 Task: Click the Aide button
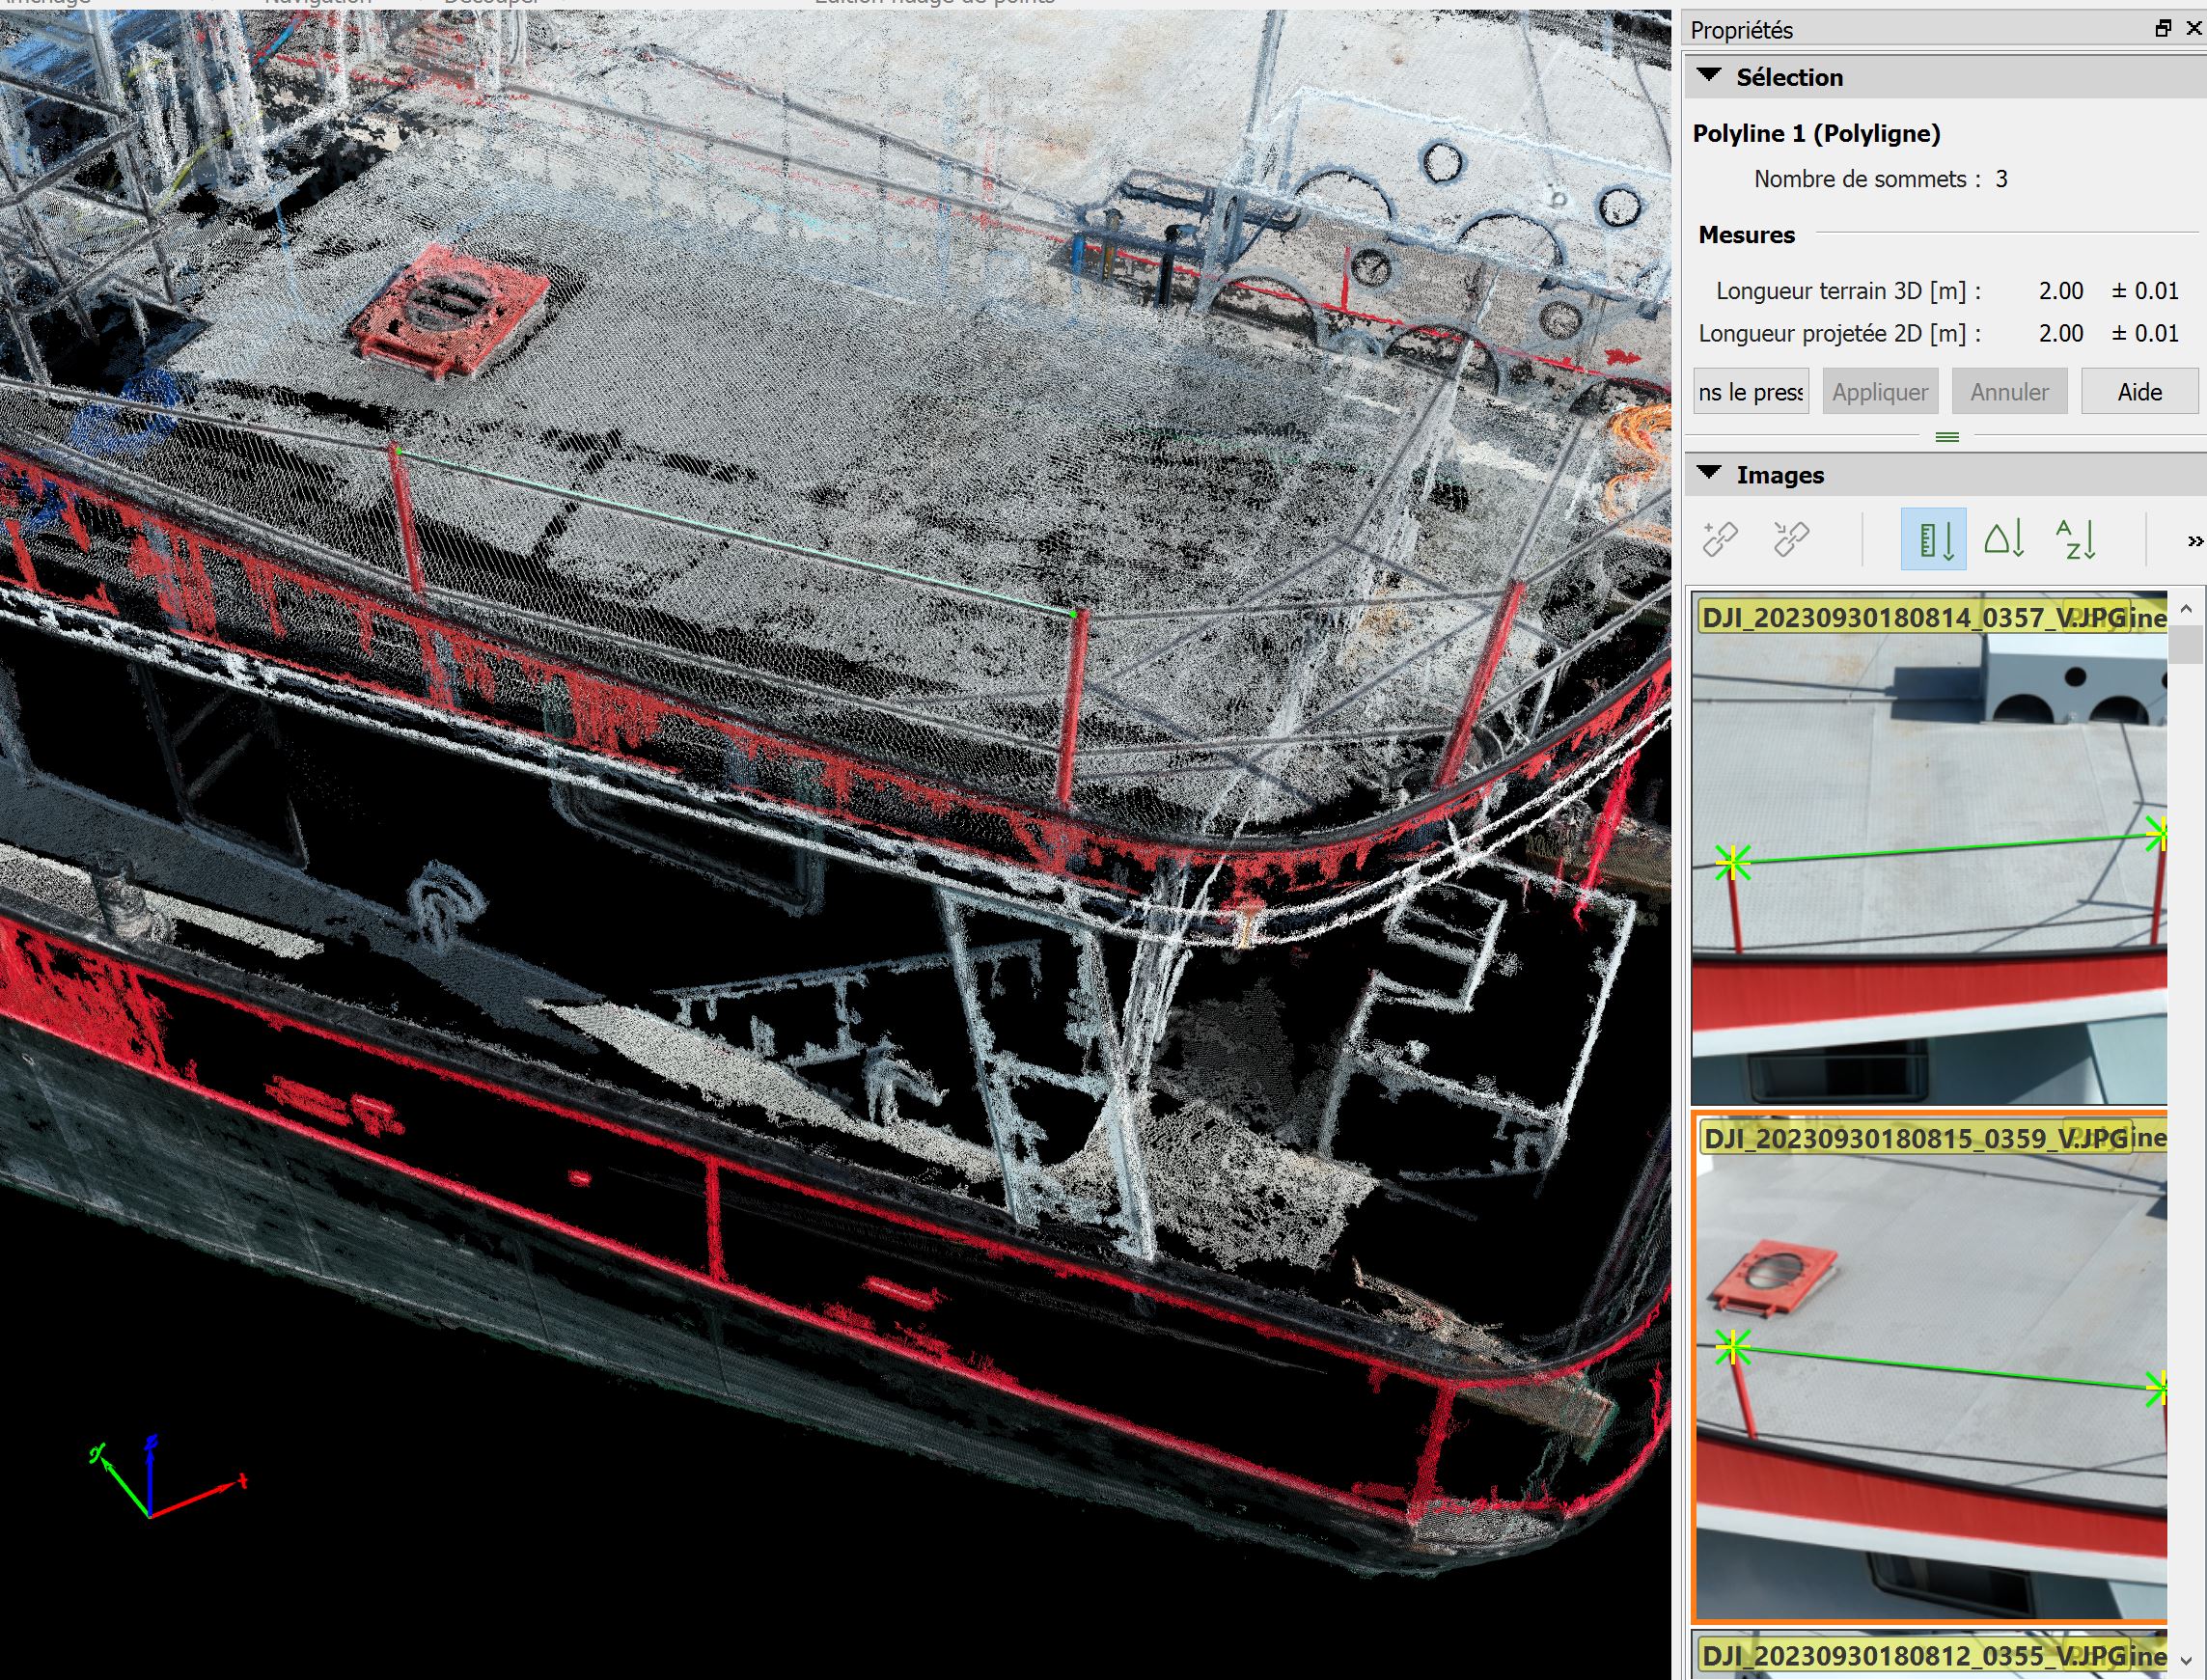(2139, 391)
